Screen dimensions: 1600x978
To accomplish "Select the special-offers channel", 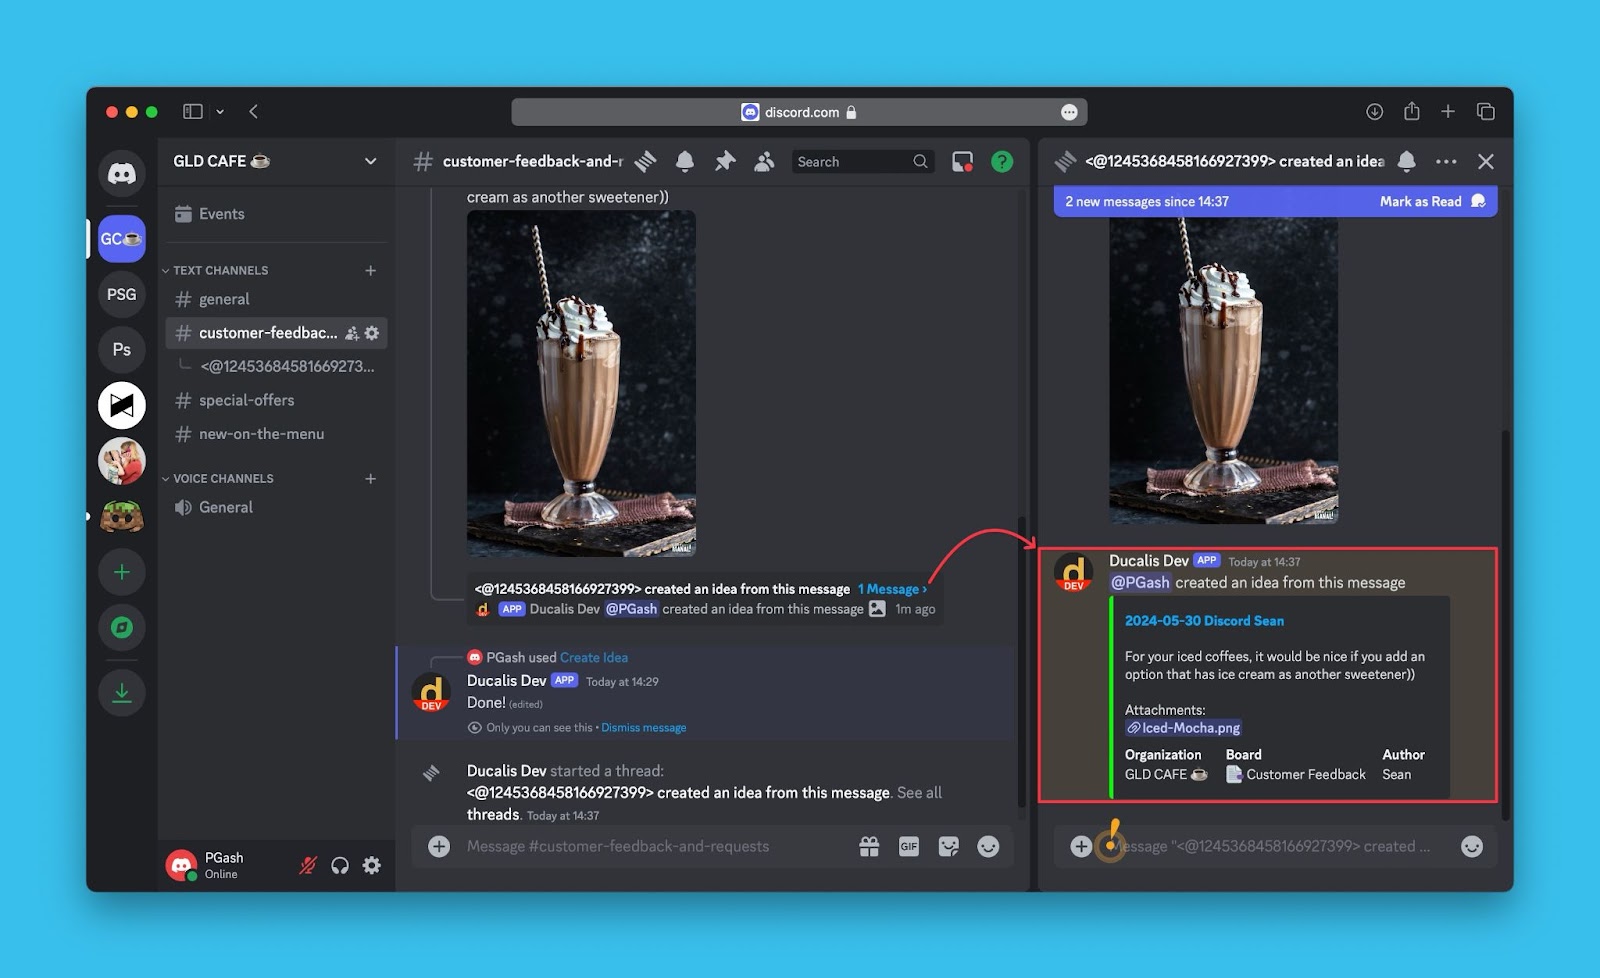I will point(246,400).
